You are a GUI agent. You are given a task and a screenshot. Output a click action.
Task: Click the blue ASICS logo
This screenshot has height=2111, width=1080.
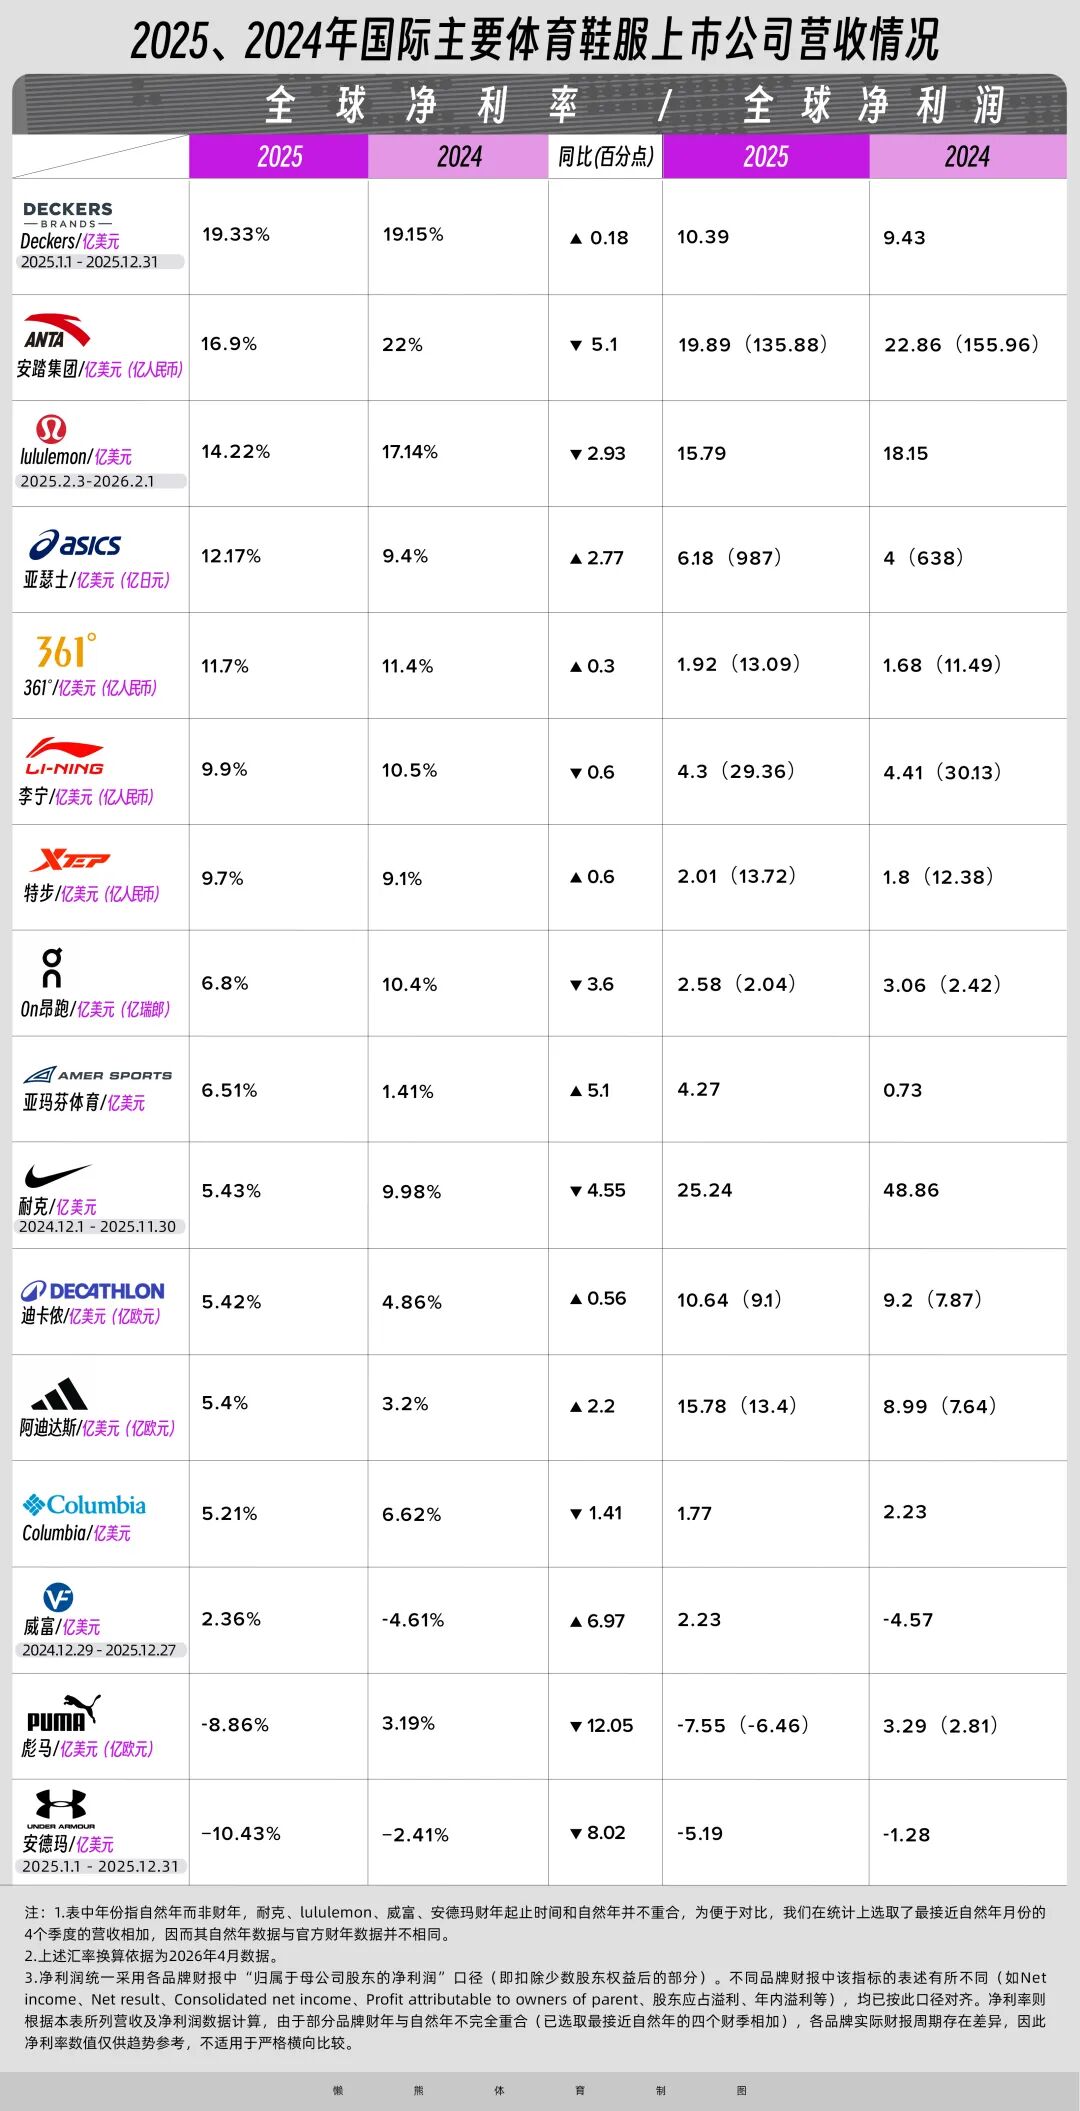(75, 545)
